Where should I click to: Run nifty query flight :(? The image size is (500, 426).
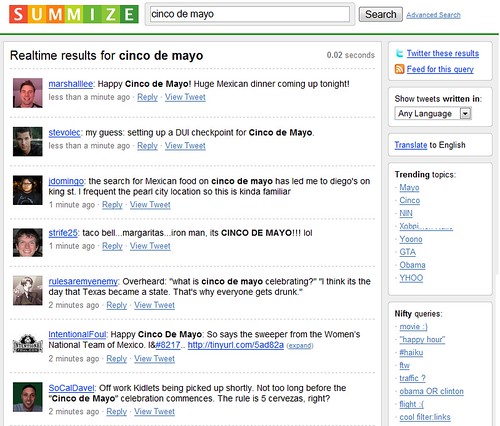[412, 404]
